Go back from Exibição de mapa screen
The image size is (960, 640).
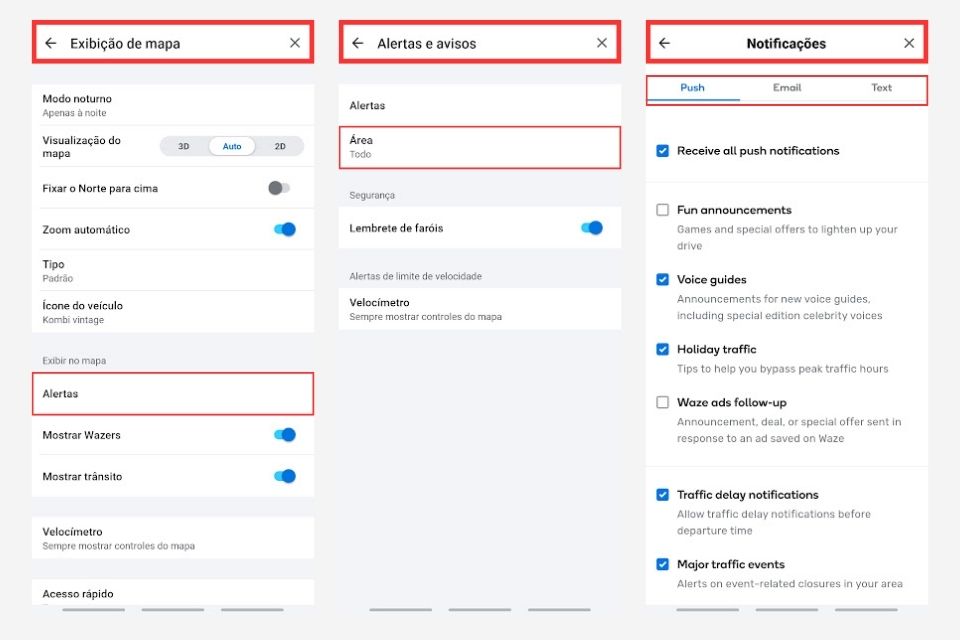tap(51, 43)
